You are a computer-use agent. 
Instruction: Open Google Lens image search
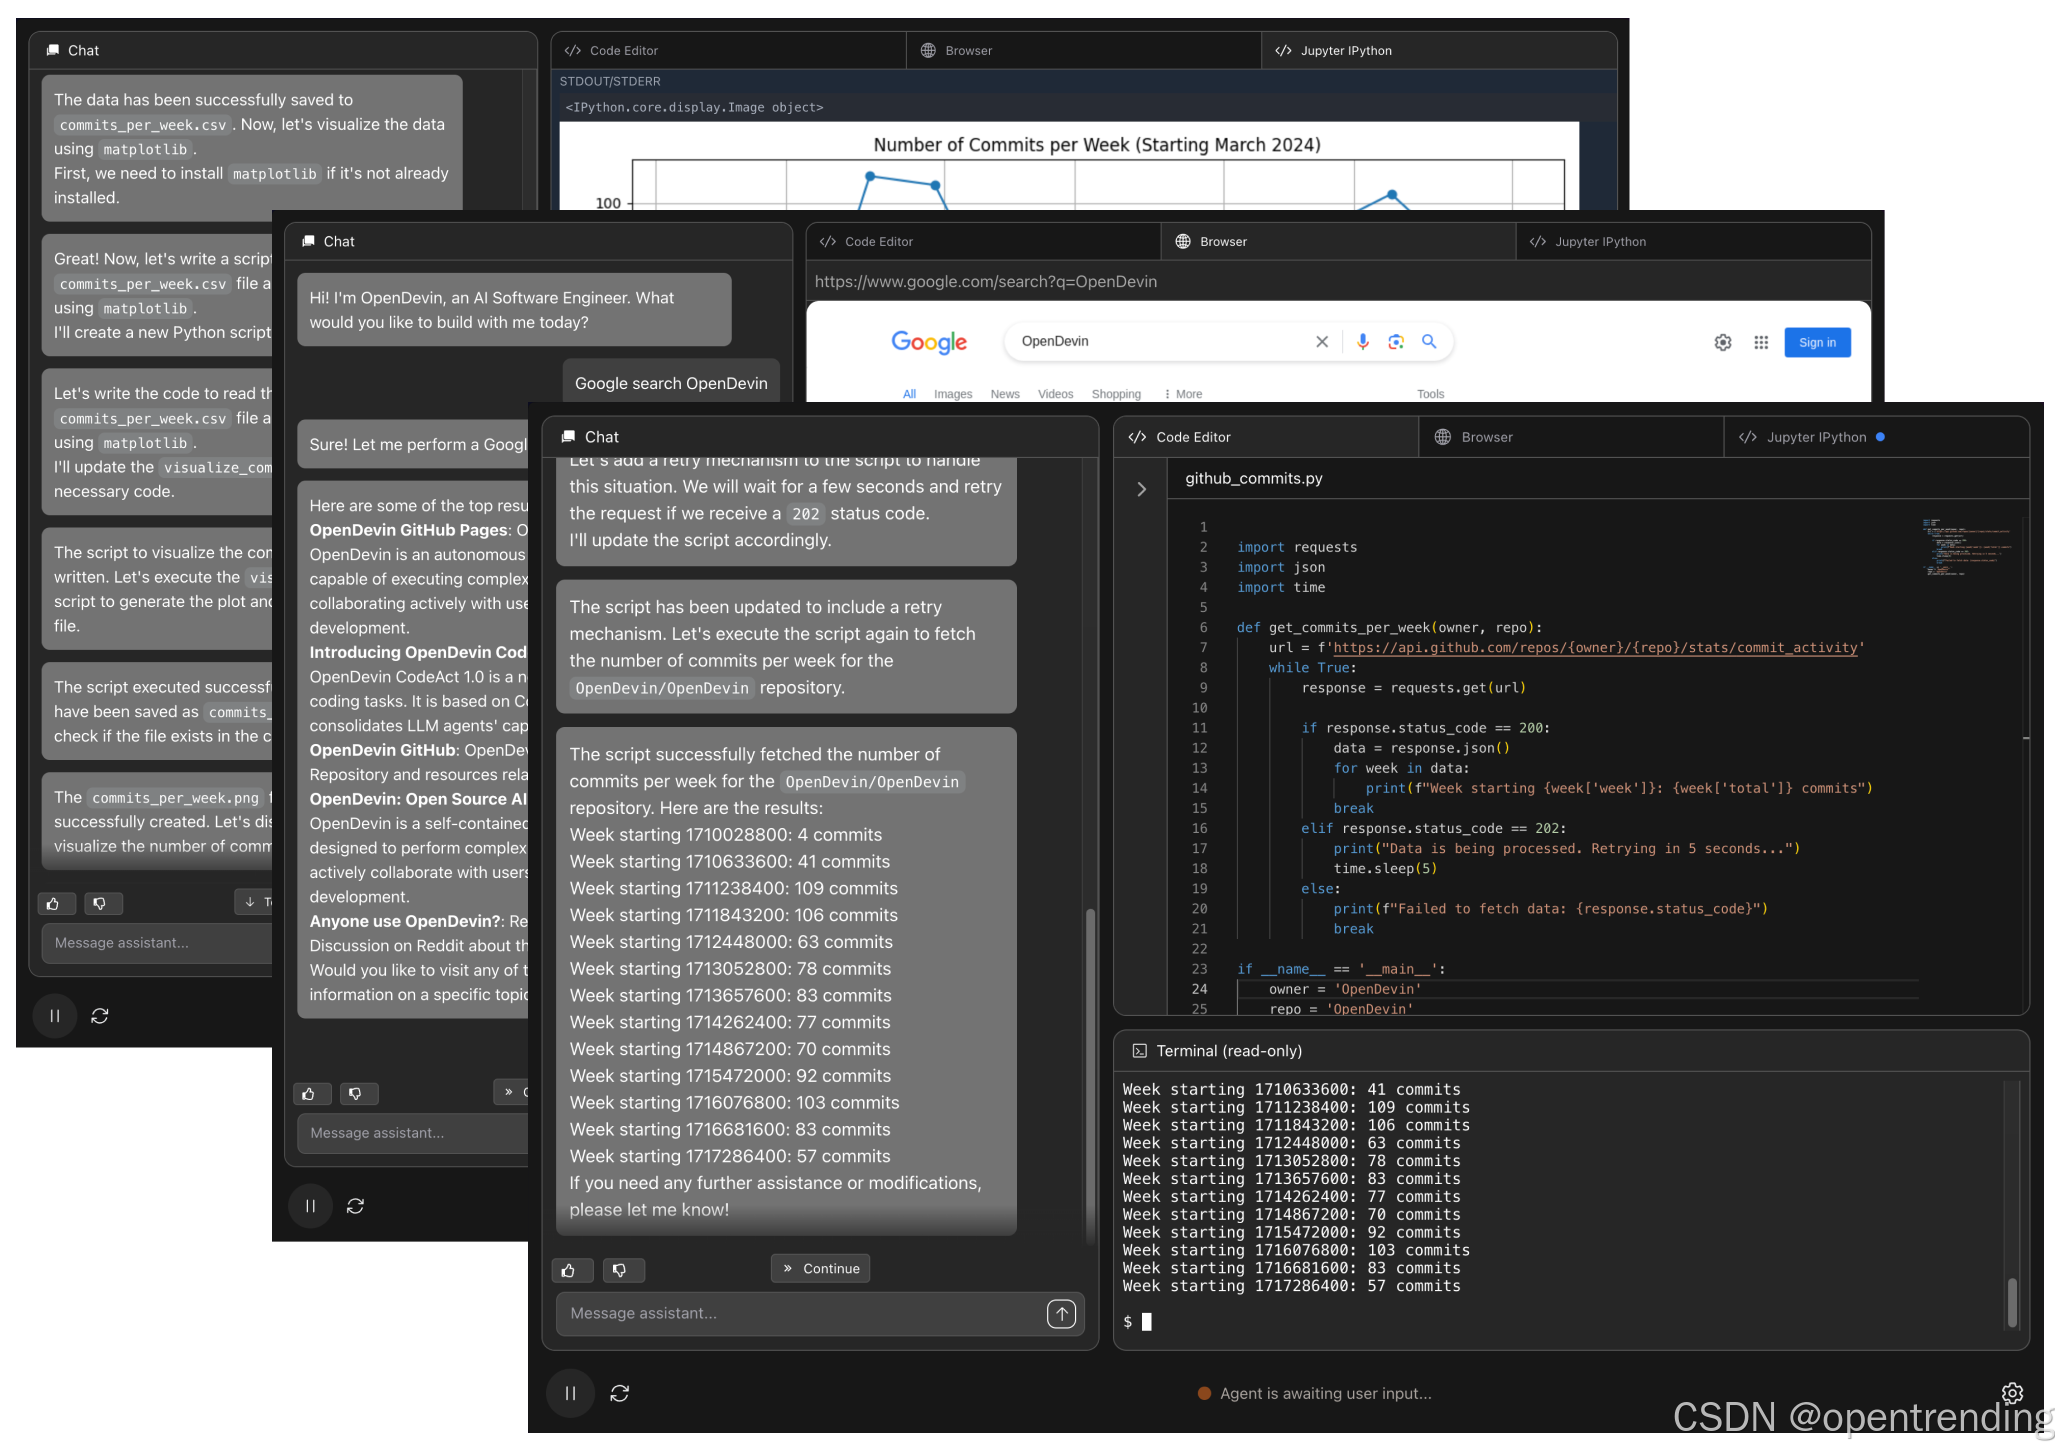[1396, 341]
